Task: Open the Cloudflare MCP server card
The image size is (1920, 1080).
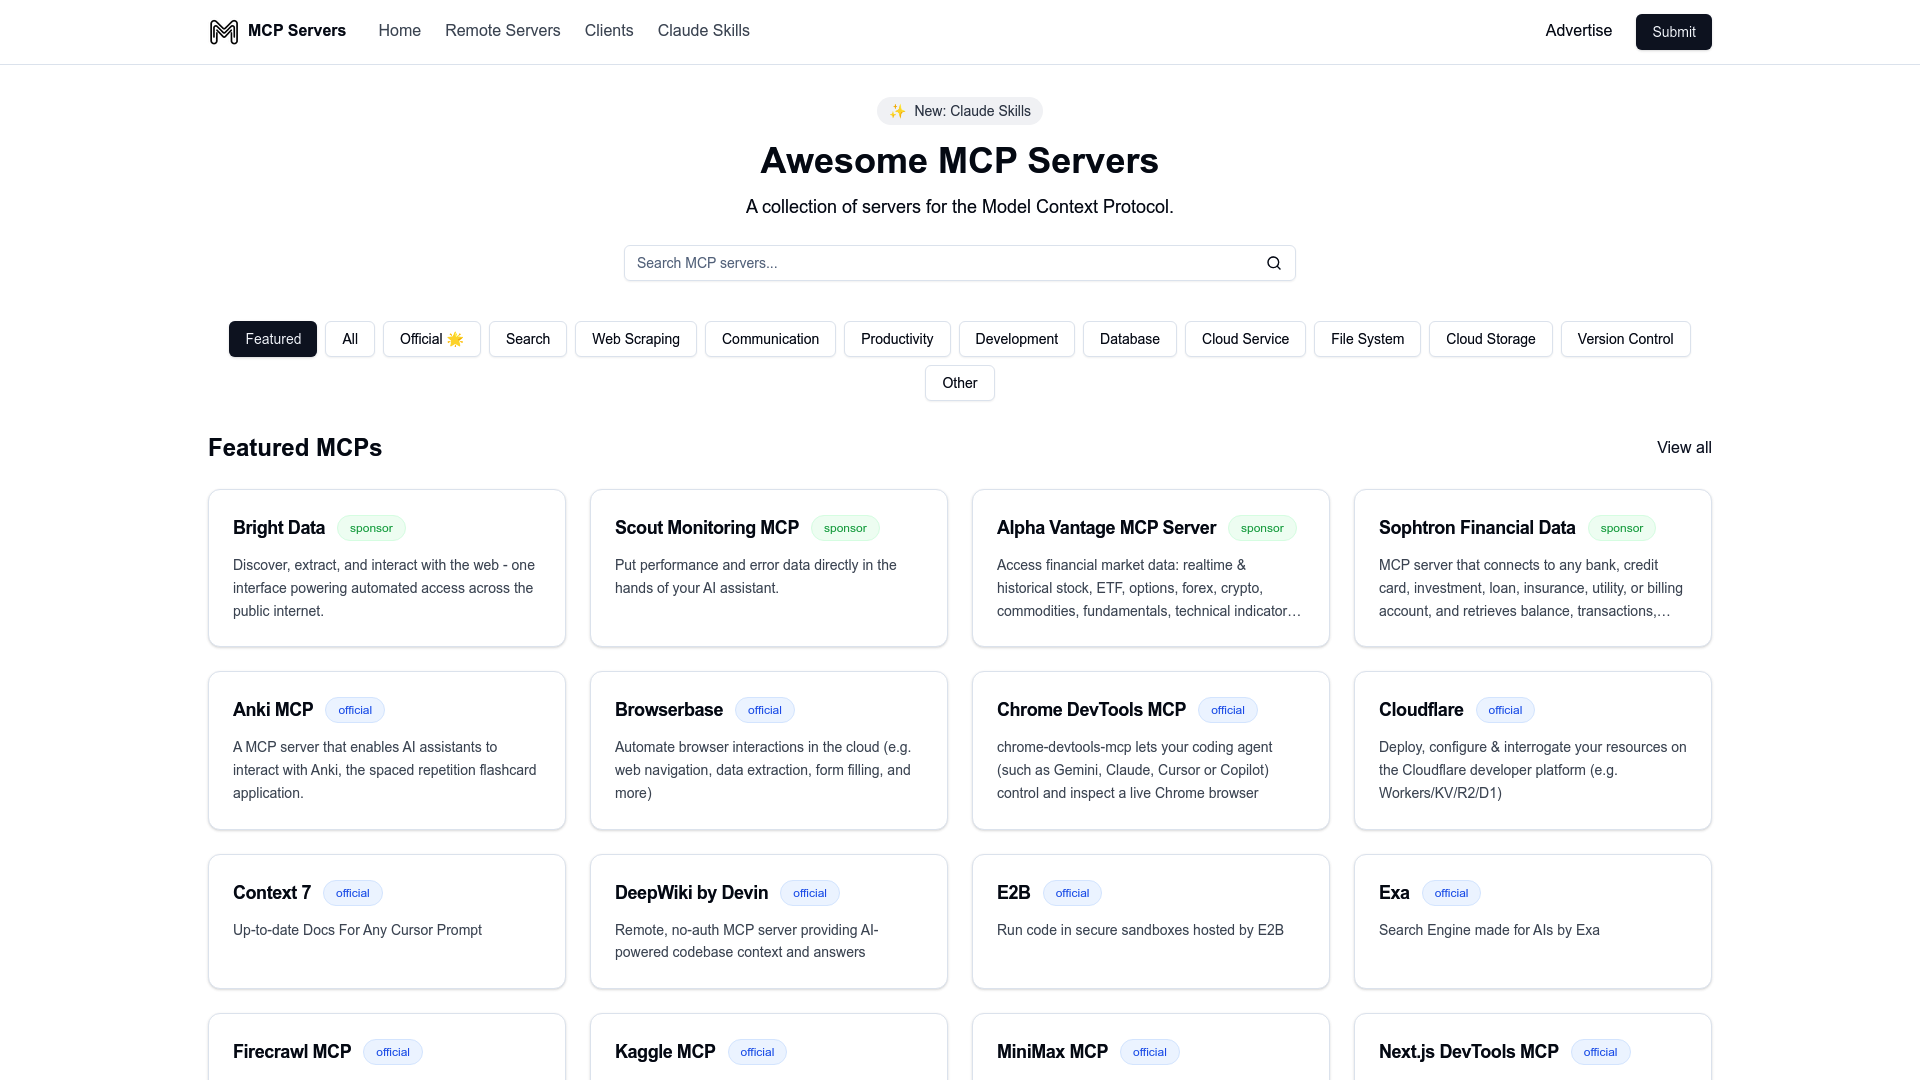Action: point(1532,750)
